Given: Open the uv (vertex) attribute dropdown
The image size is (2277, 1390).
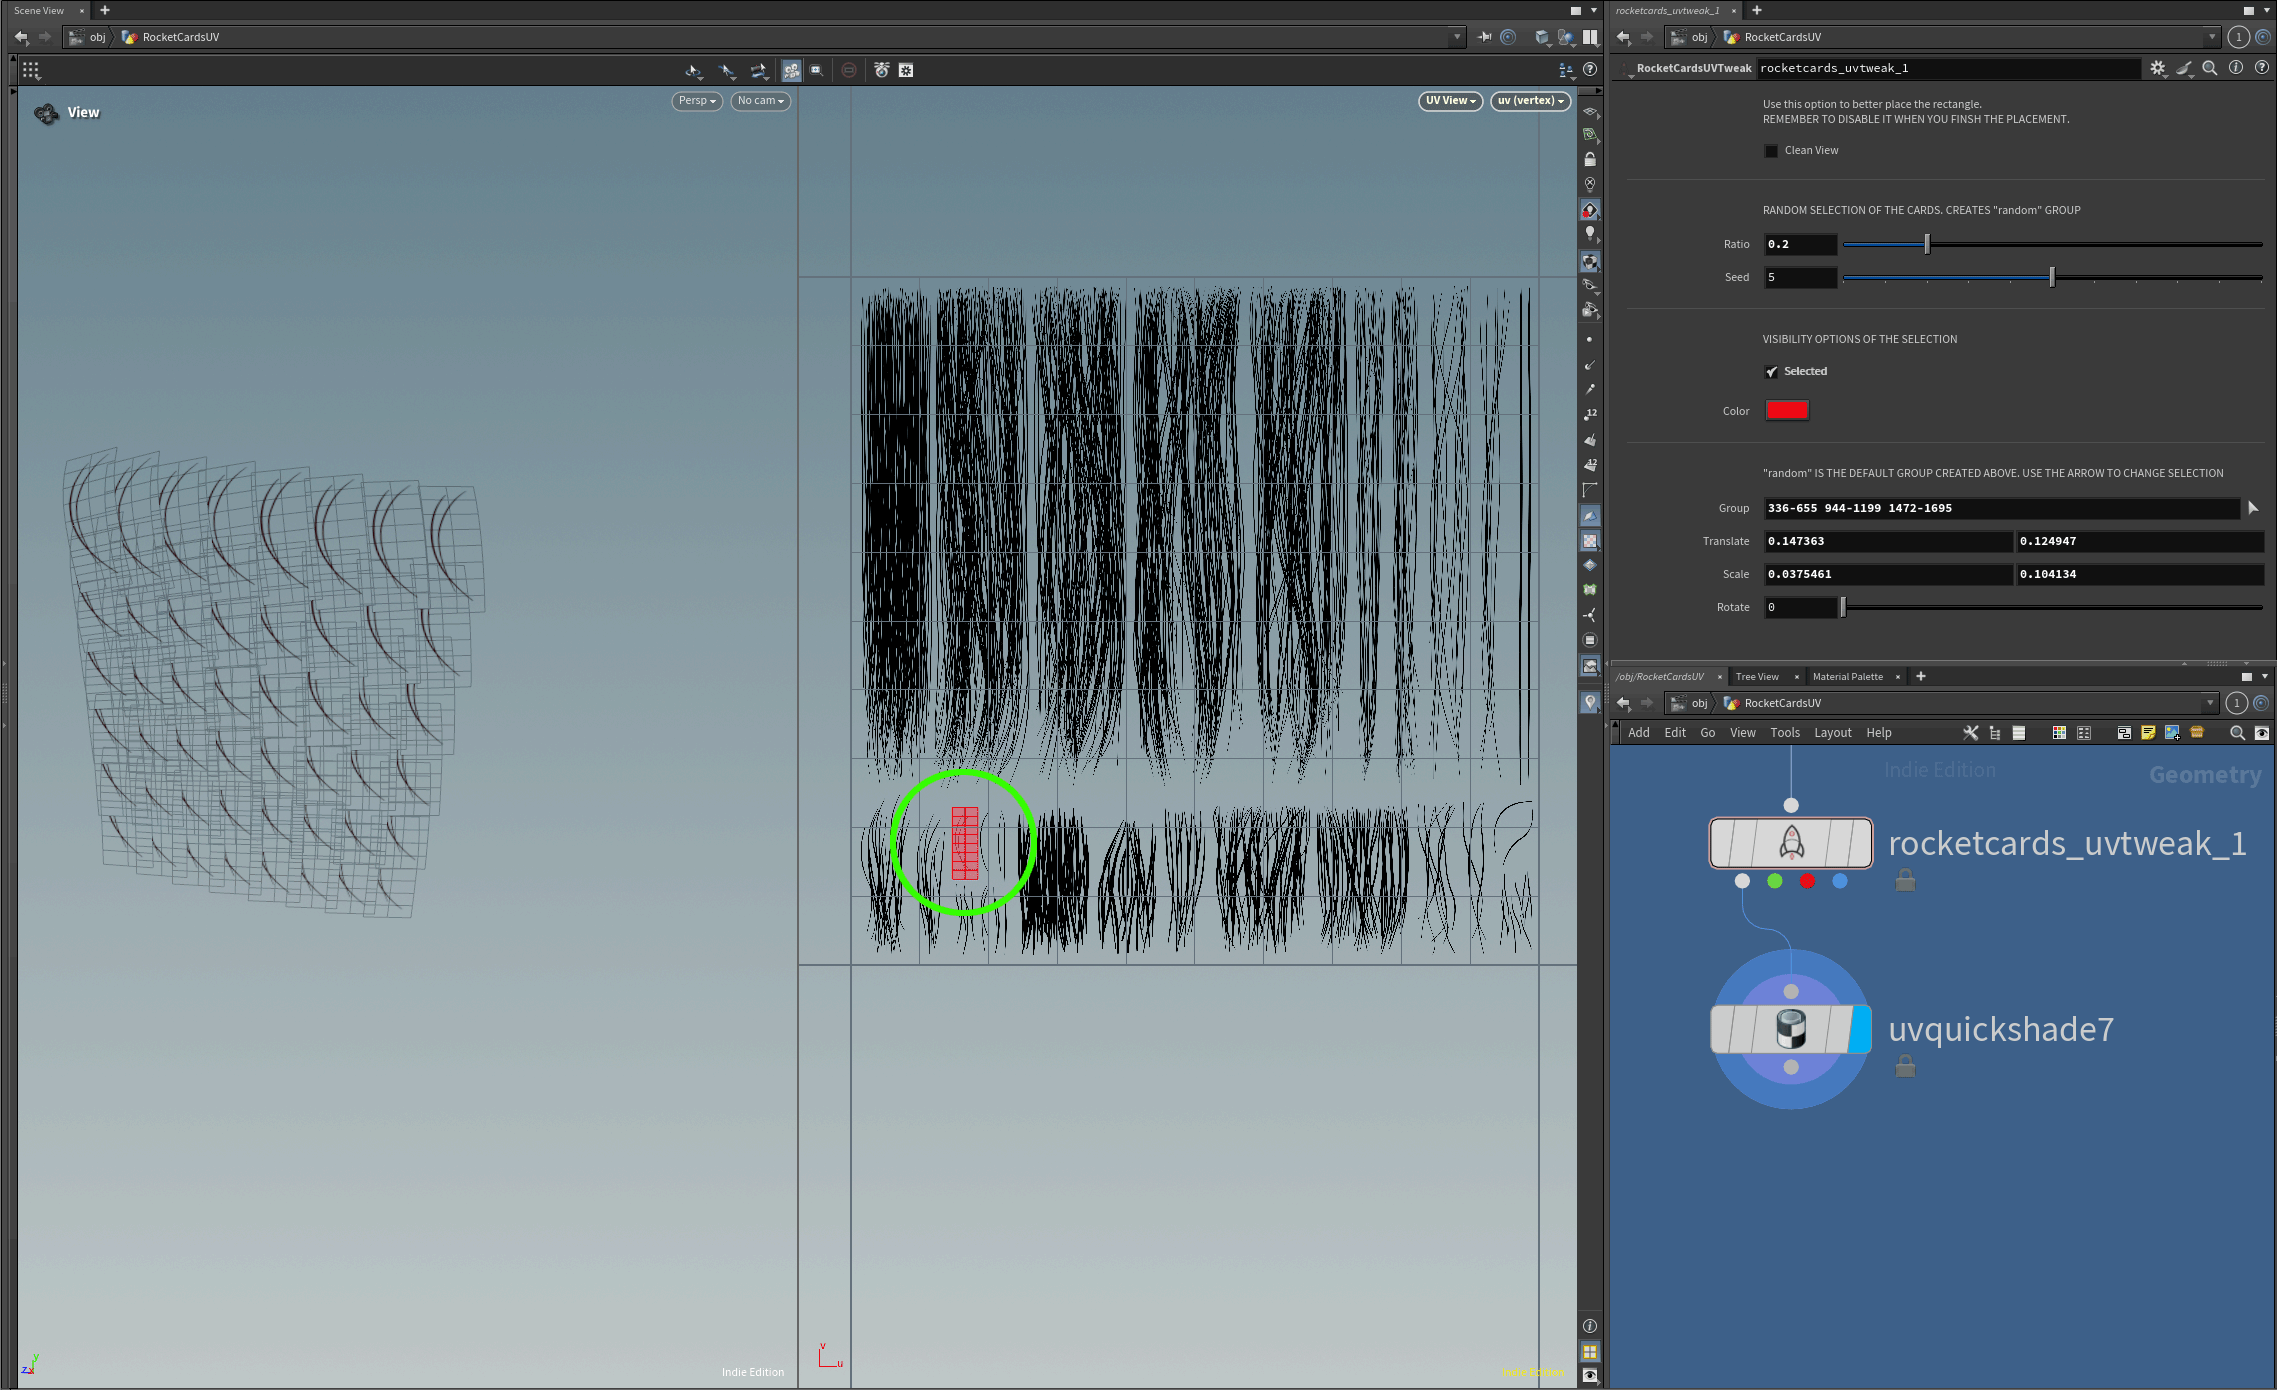Looking at the screenshot, I should [x=1530, y=101].
